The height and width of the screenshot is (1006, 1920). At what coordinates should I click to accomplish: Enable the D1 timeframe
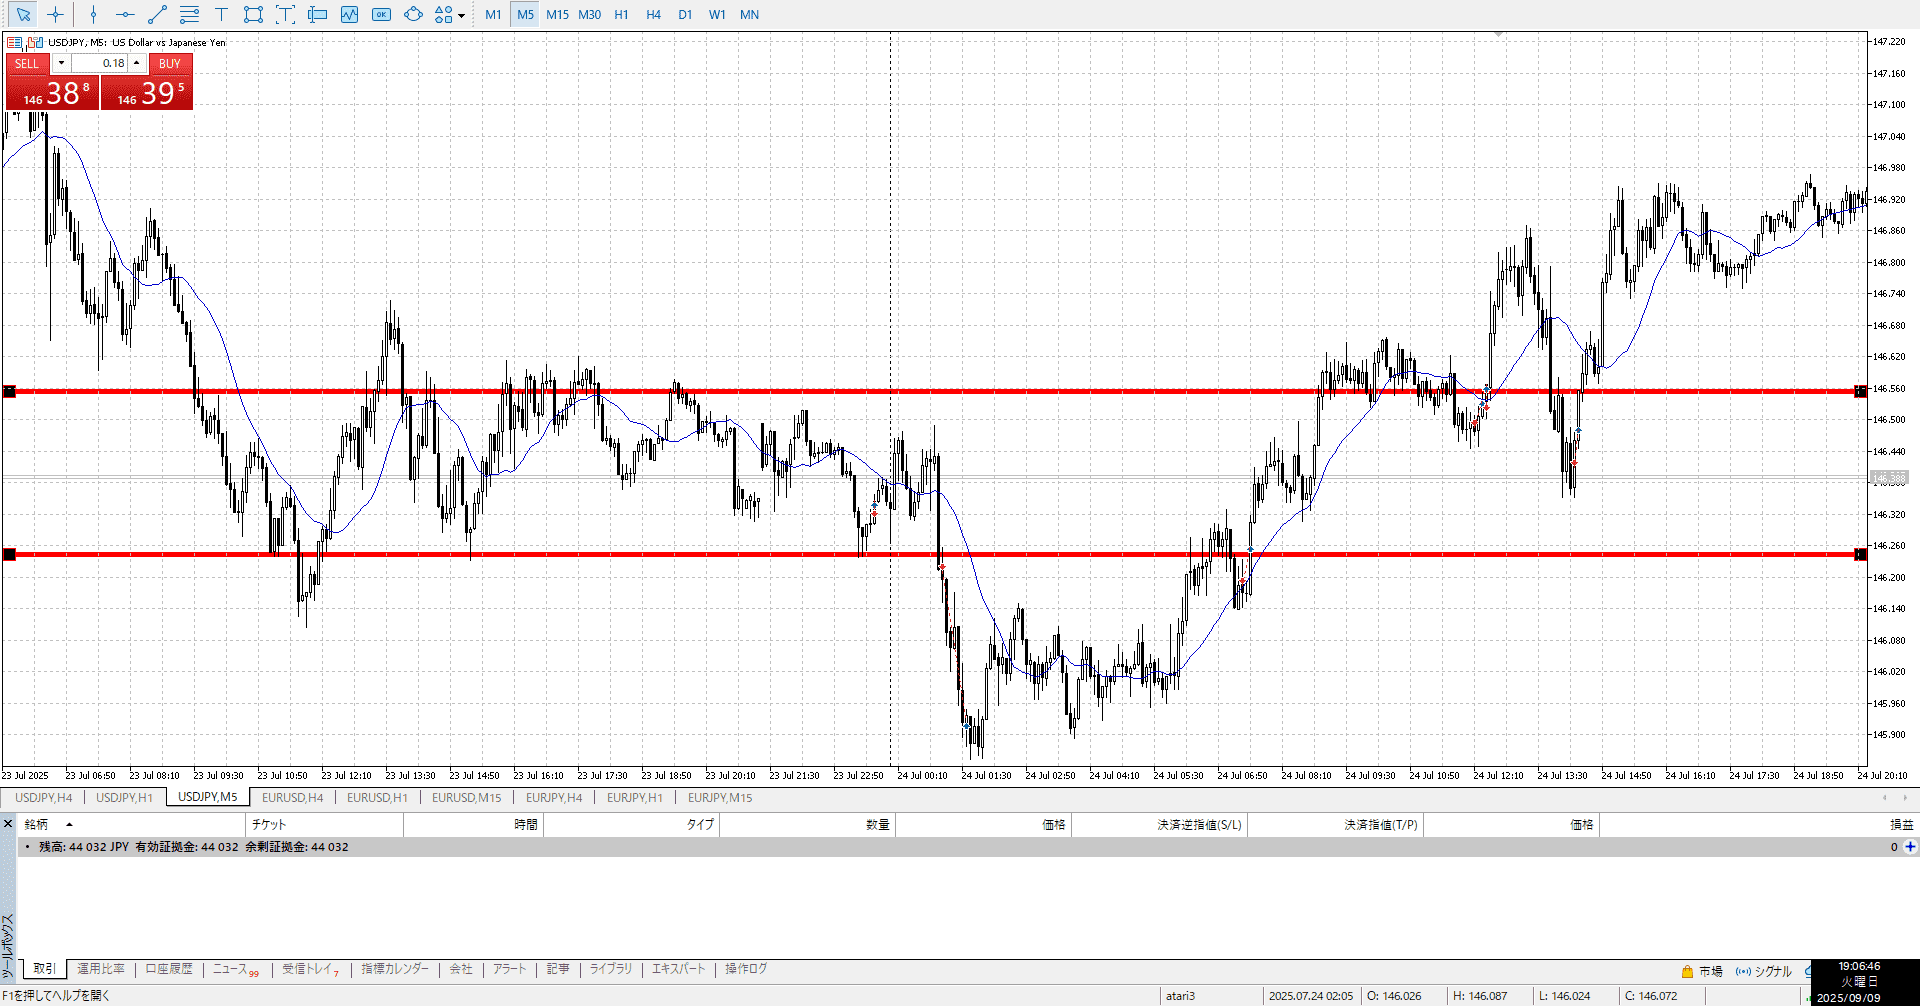pyautogui.click(x=685, y=14)
